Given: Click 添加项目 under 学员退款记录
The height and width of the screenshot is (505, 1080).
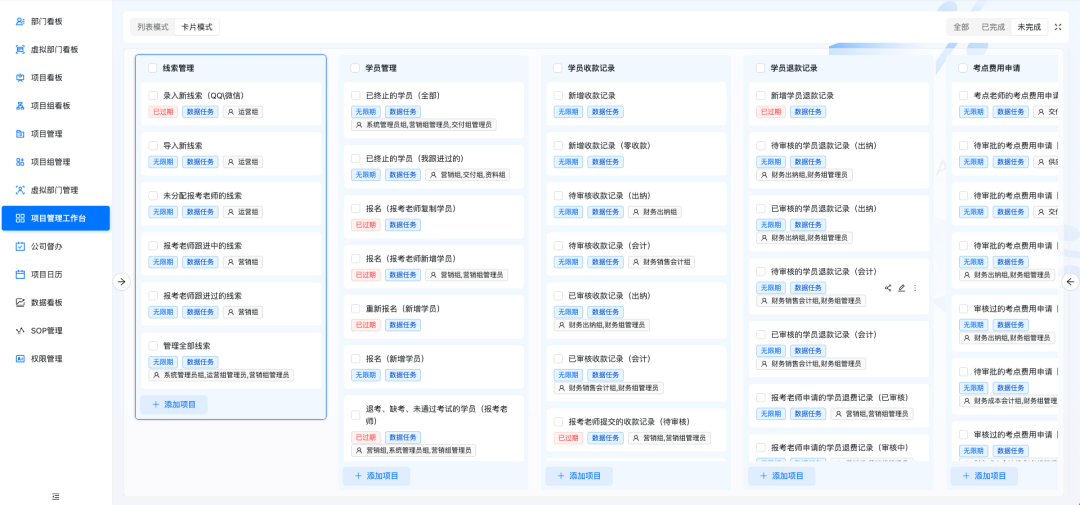Looking at the screenshot, I should tap(781, 476).
